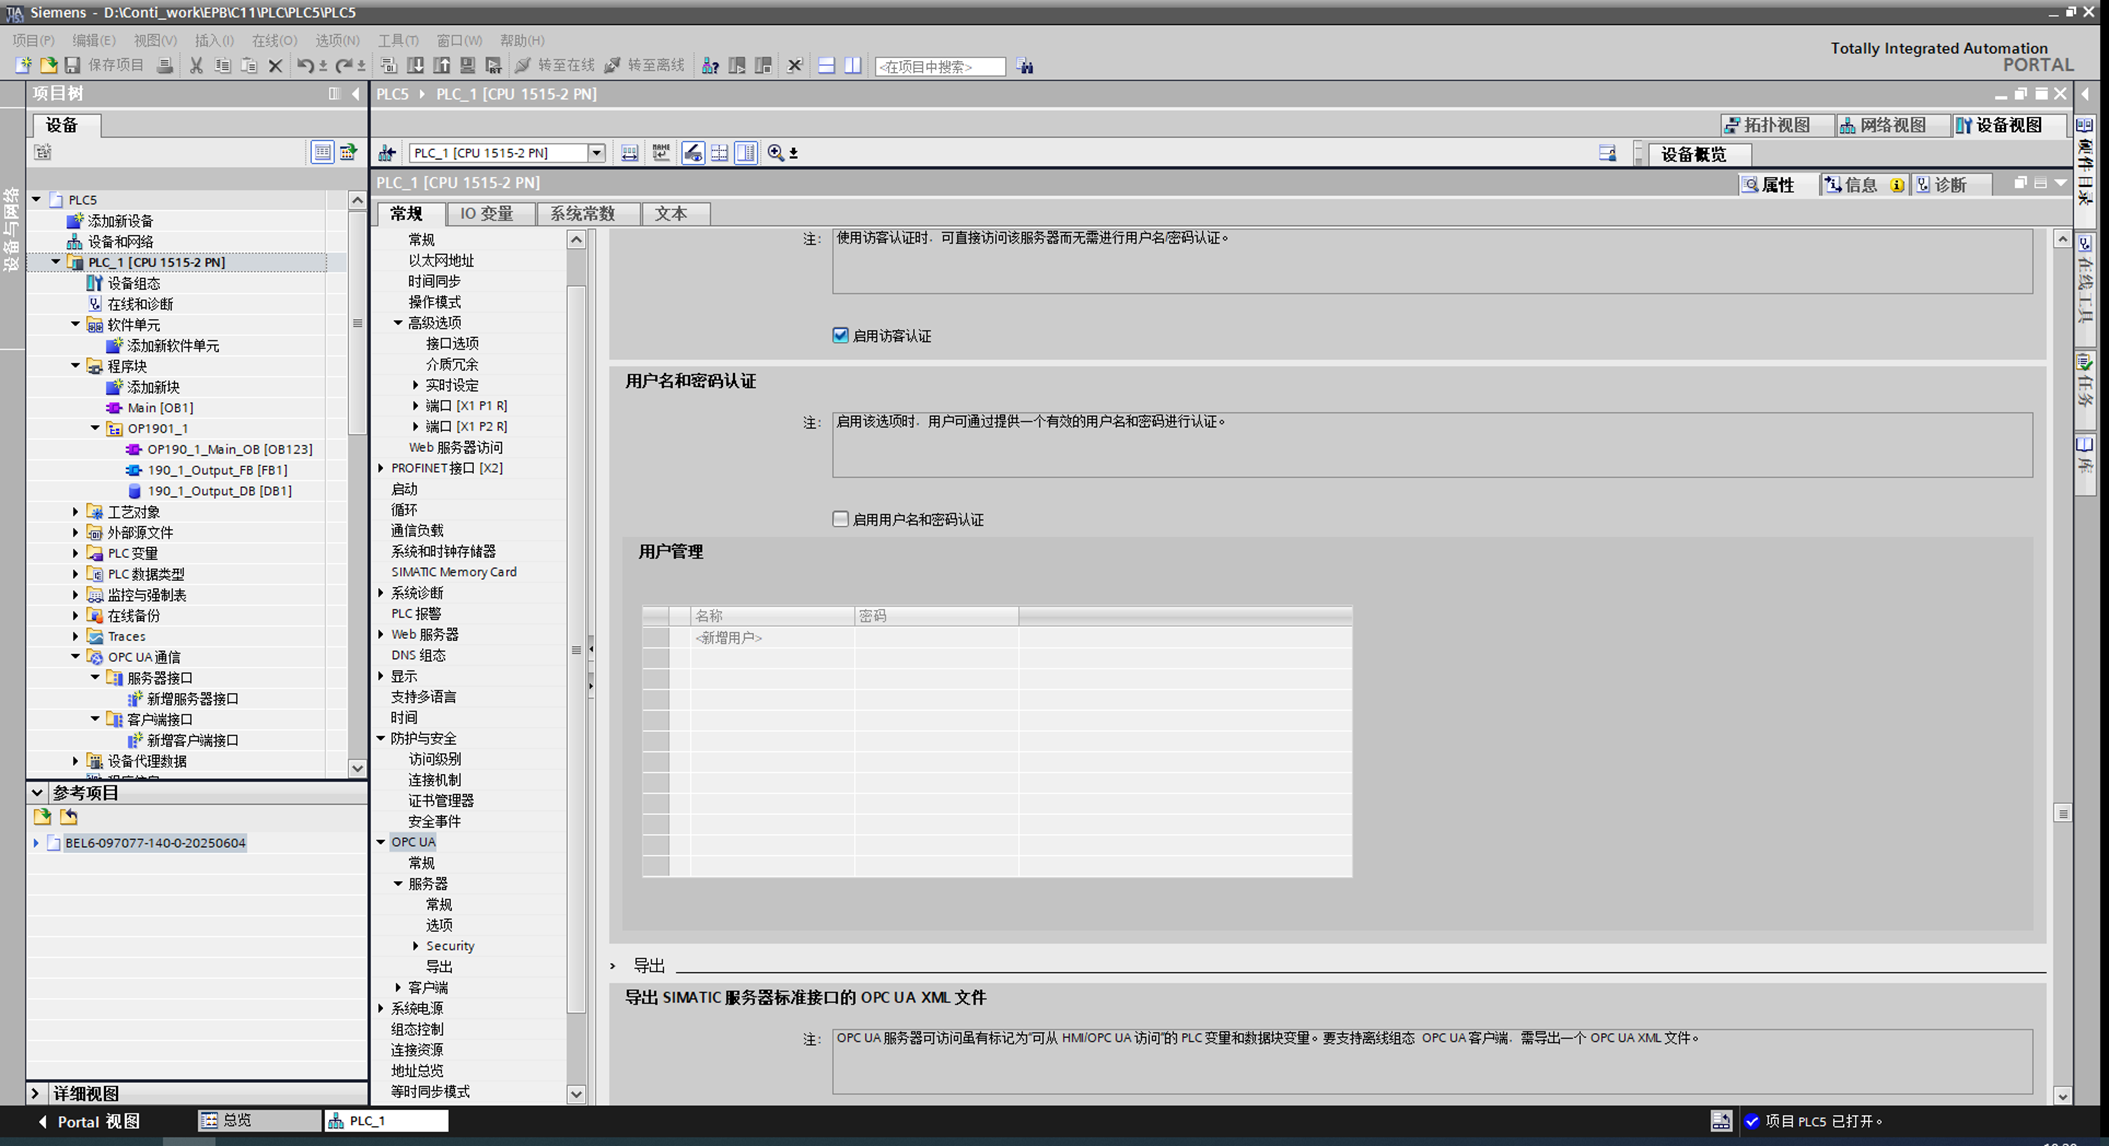
Task: Click the Open project folder icon
Action: (x=48, y=66)
